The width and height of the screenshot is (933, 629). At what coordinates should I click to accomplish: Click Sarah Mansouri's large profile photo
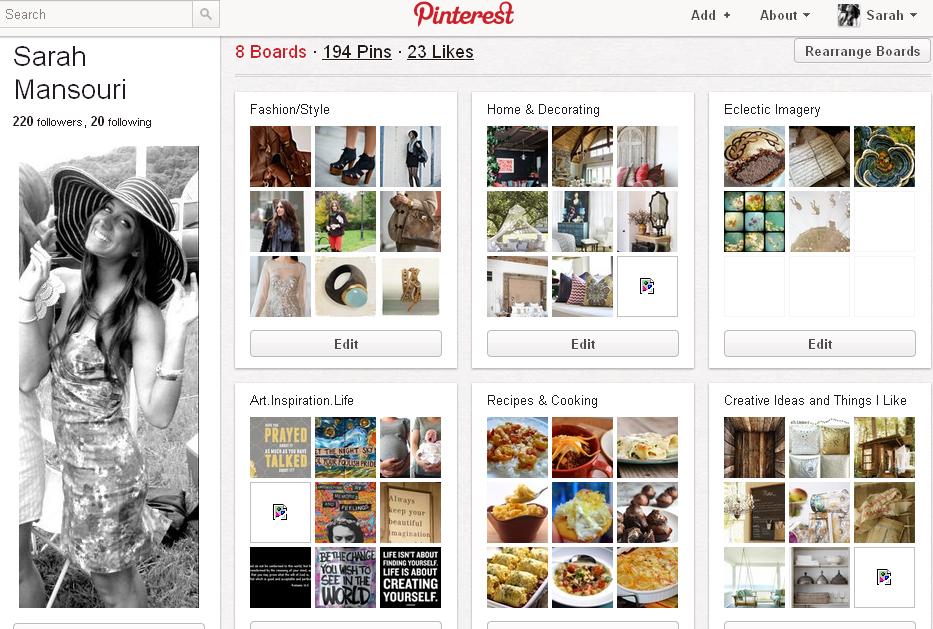[109, 377]
